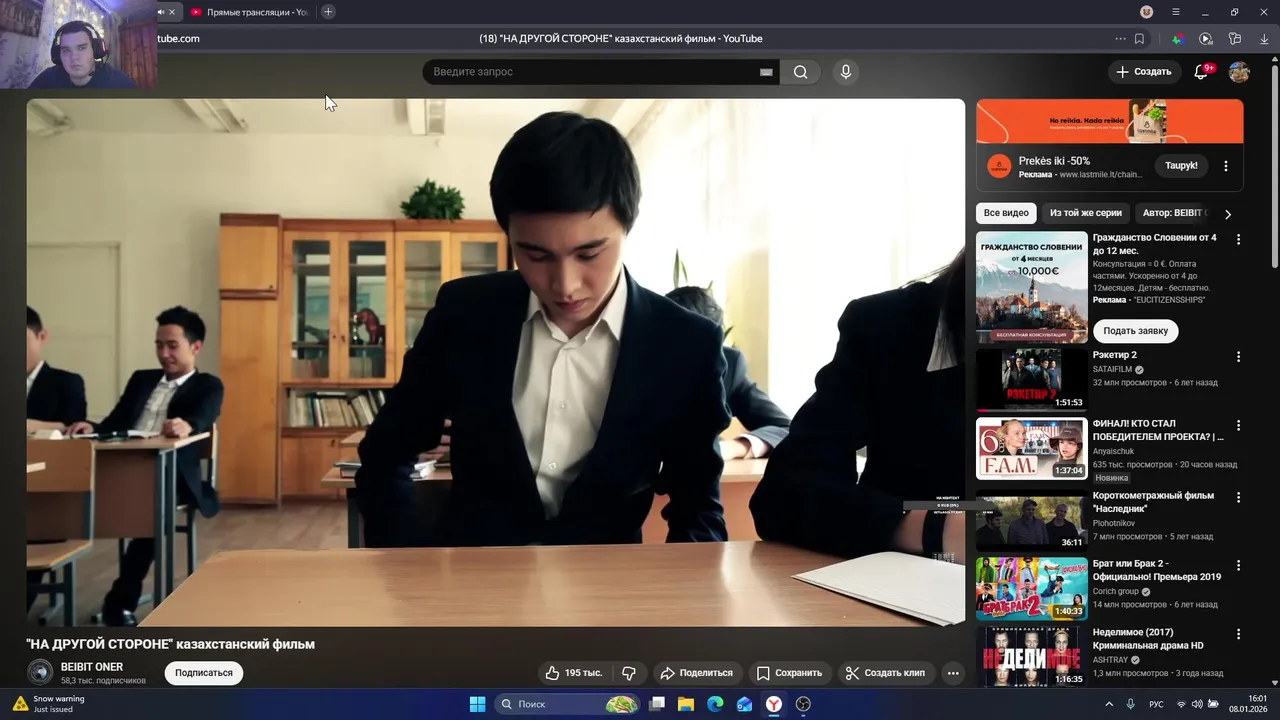
Task: Open on-screen keyboard icon in search box
Action: point(766,72)
